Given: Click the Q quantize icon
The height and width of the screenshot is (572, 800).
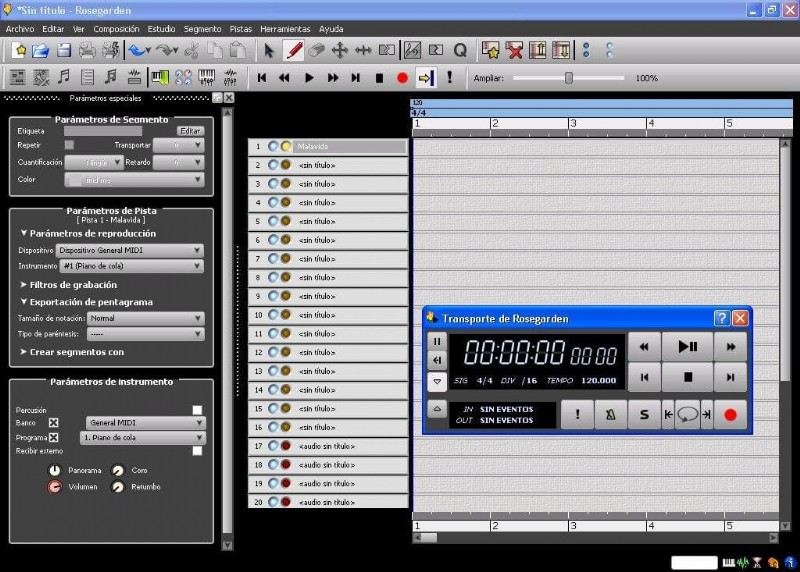Looking at the screenshot, I should pos(460,51).
